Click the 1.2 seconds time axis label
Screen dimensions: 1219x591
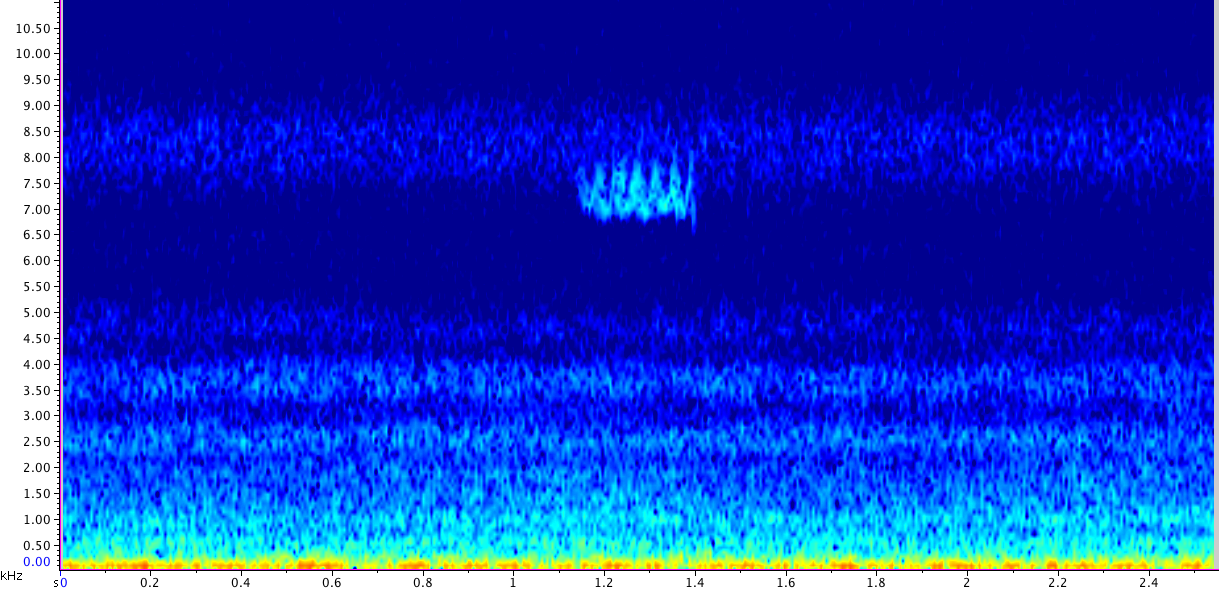click(604, 582)
